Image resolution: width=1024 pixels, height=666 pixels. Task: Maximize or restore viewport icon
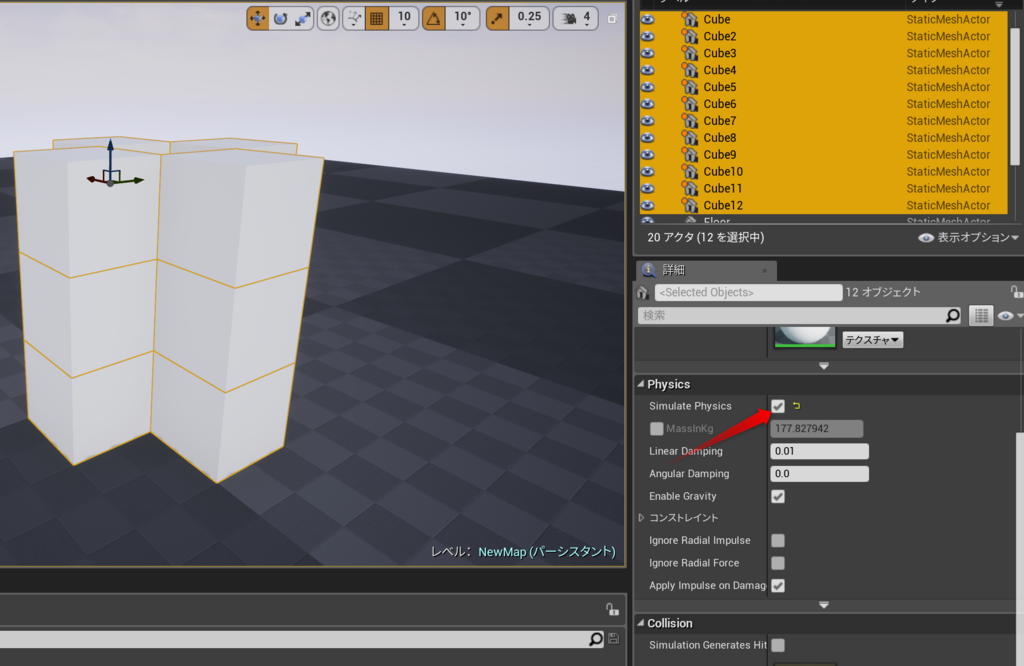click(612, 19)
